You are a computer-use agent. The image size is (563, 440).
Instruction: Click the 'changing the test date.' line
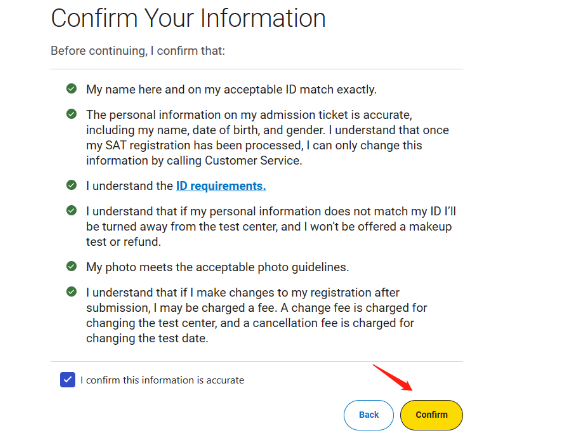pyautogui.click(x=147, y=338)
